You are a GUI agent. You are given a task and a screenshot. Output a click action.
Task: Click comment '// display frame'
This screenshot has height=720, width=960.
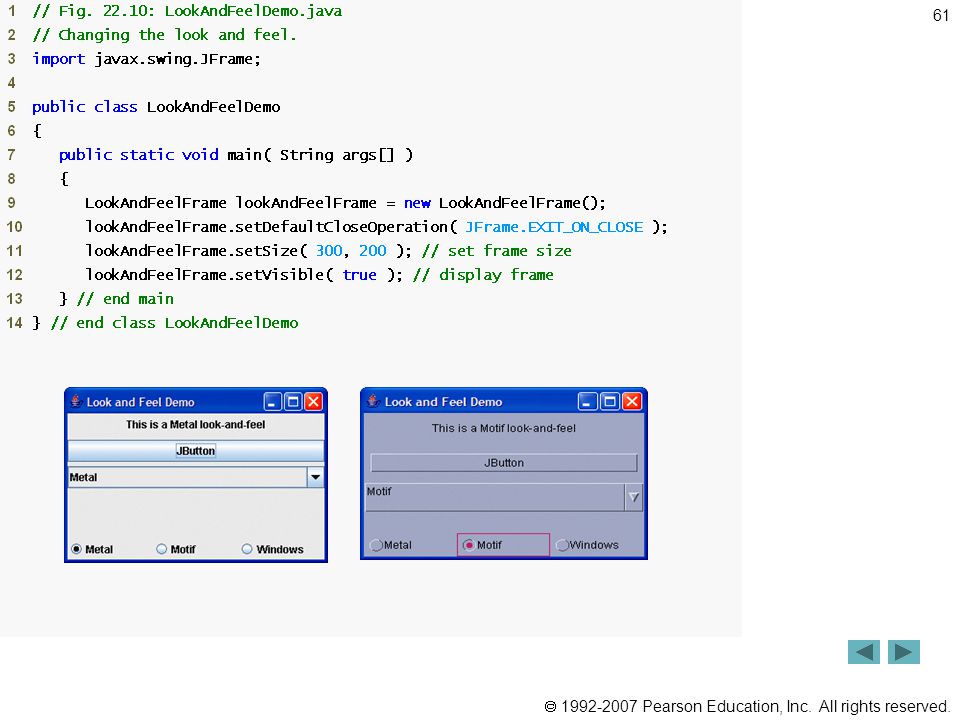(483, 275)
